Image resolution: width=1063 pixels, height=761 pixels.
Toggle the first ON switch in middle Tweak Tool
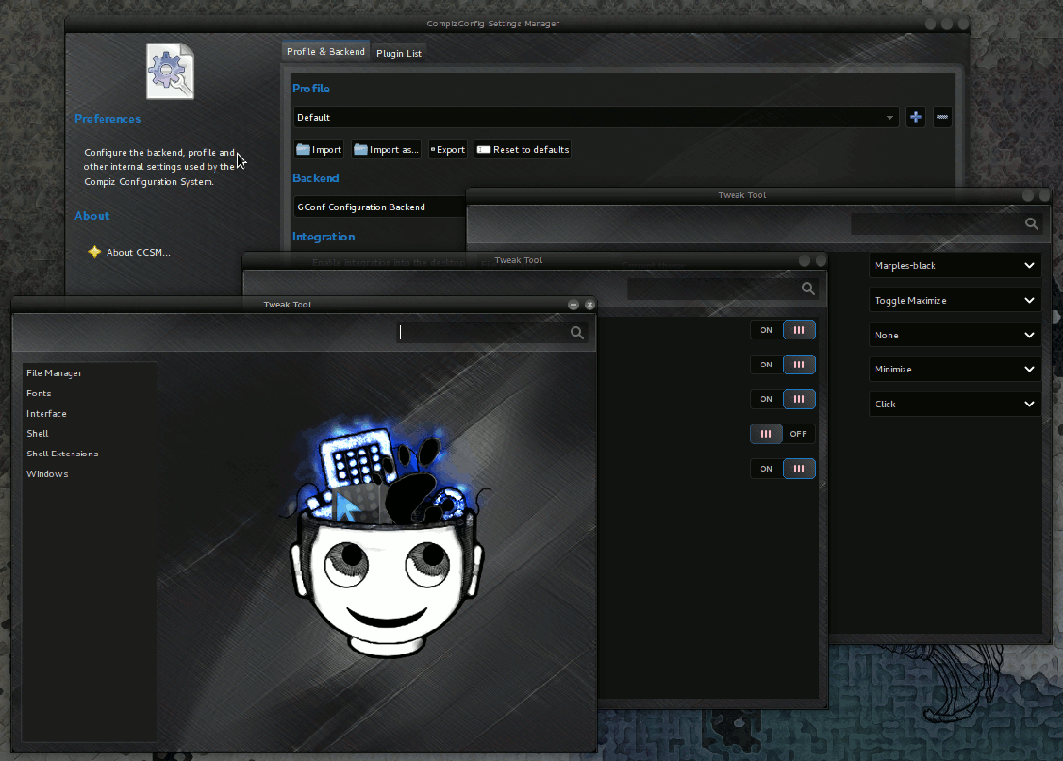783,330
